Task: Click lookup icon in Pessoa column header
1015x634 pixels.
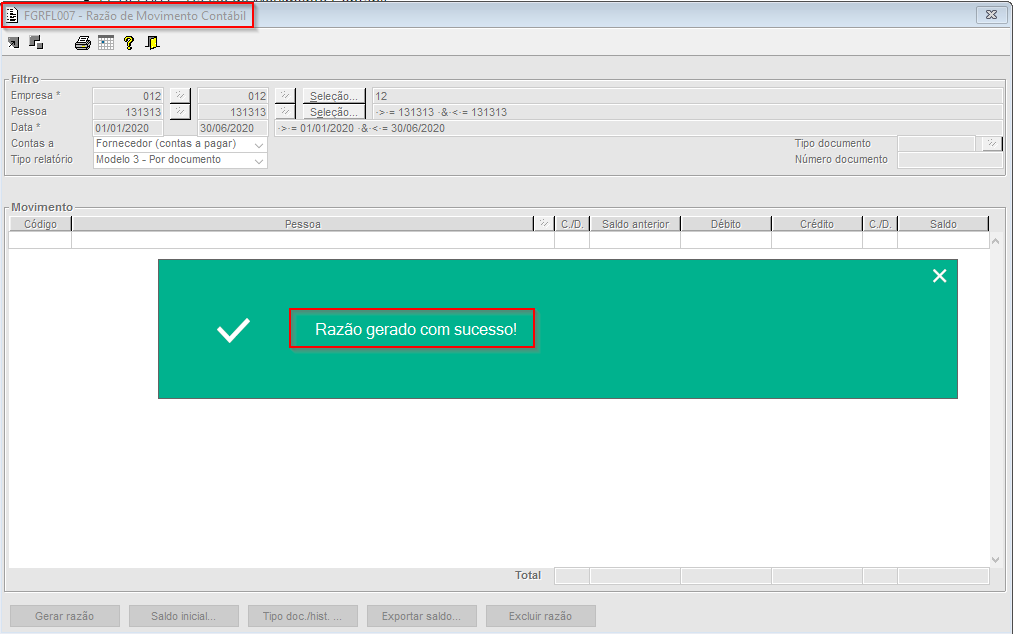Action: point(544,224)
